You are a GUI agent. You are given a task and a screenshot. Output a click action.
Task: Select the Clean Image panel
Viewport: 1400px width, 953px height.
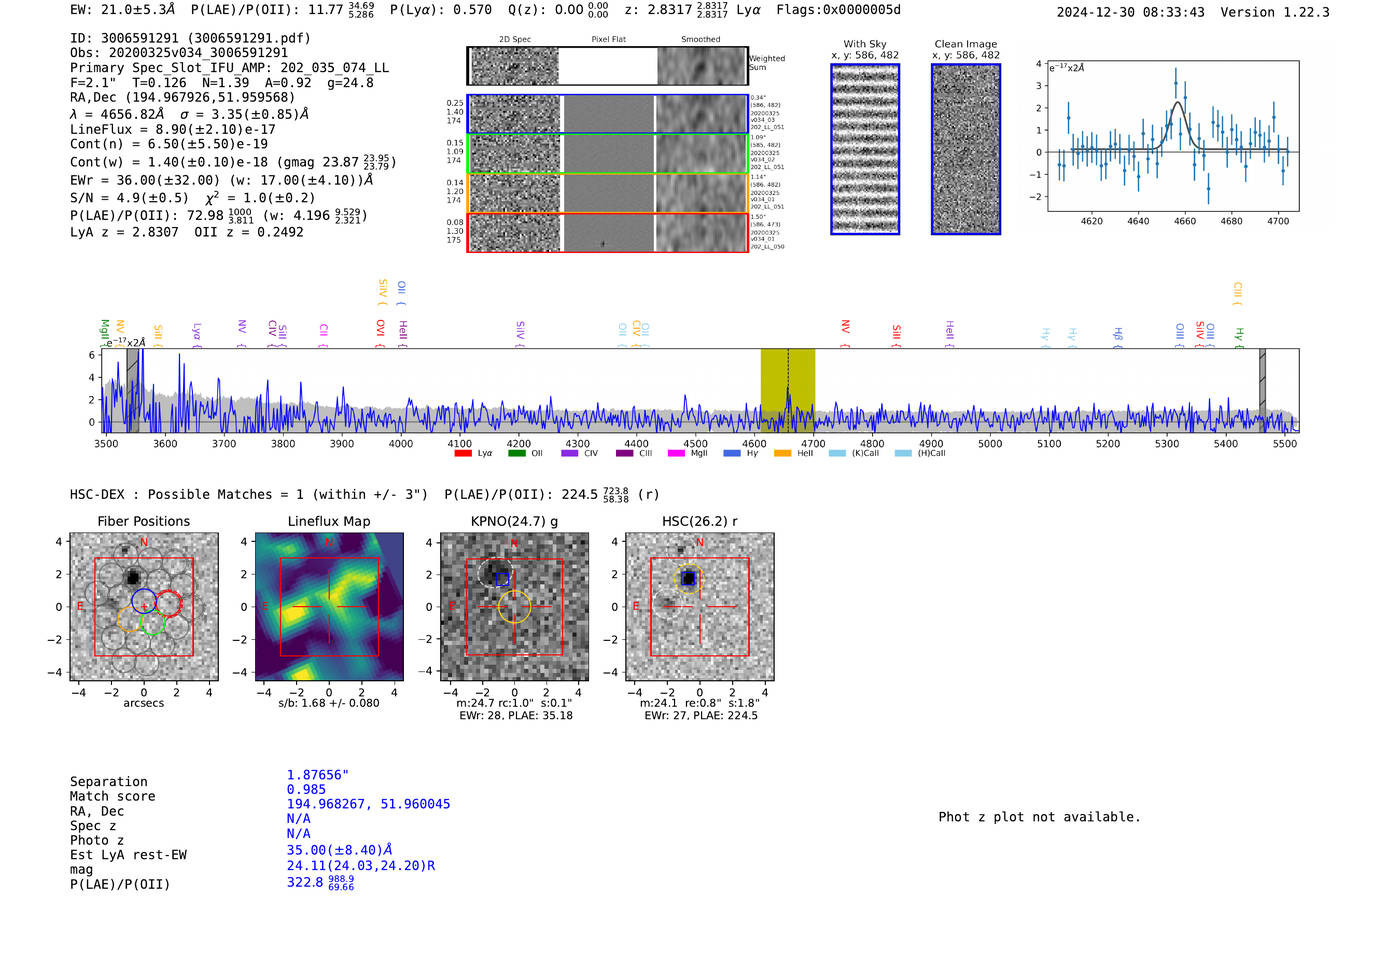(x=966, y=149)
